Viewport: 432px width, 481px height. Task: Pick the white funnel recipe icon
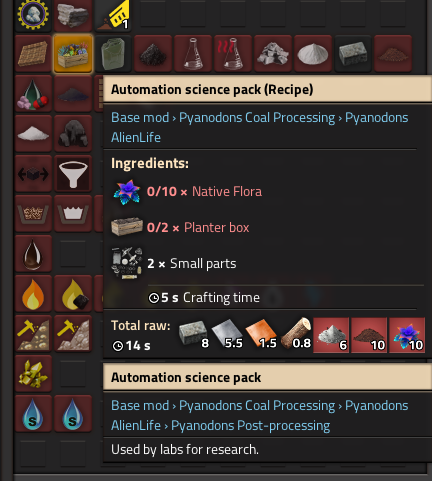coord(73,174)
